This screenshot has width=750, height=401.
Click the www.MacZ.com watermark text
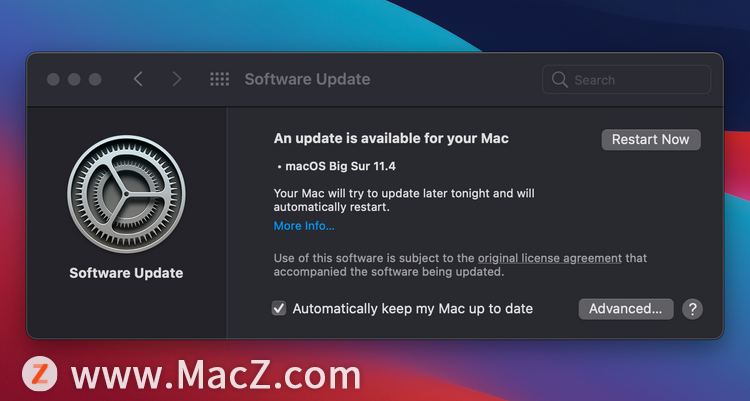(x=216, y=375)
